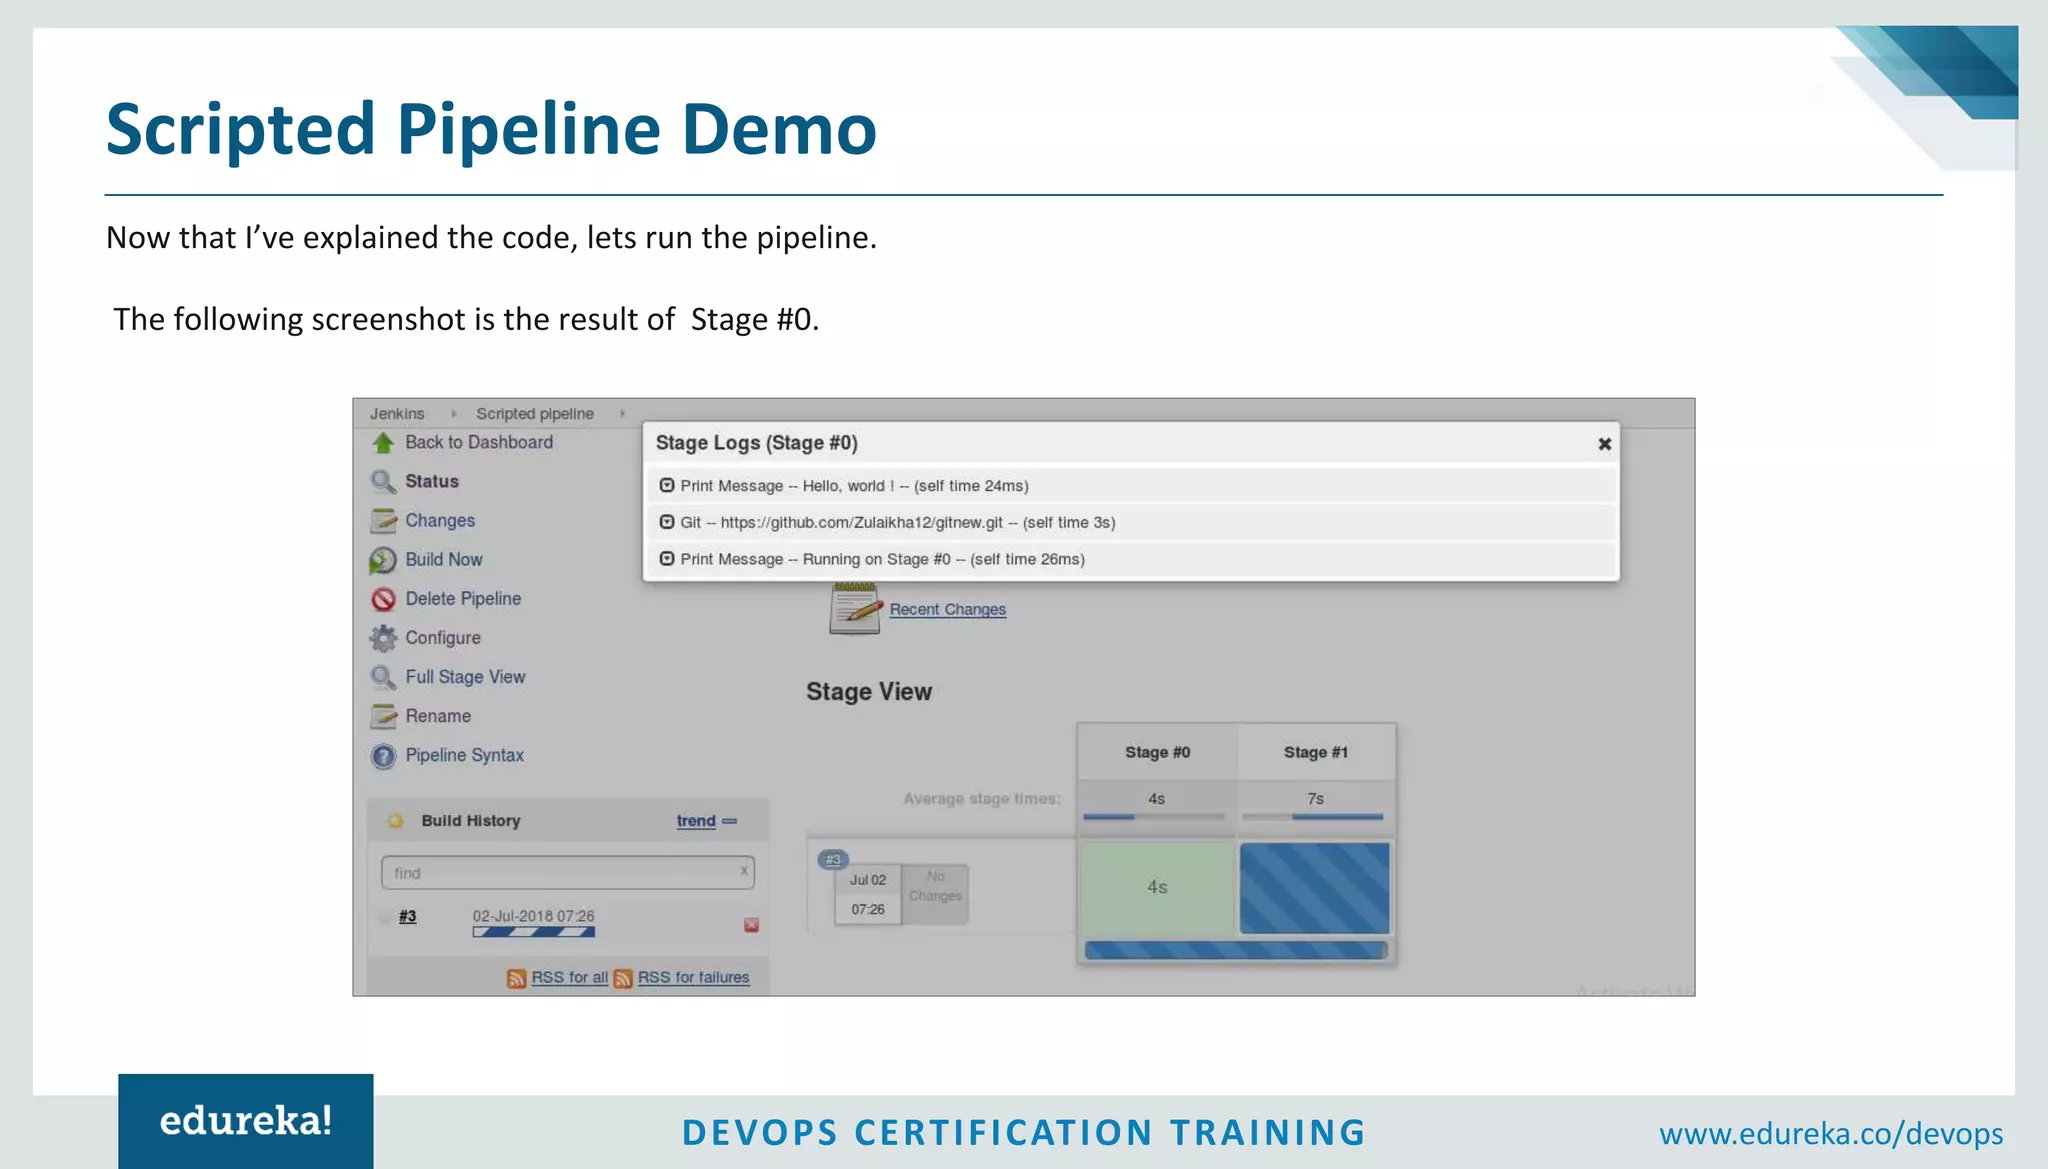Click the Rename notepad icon

coord(383,716)
